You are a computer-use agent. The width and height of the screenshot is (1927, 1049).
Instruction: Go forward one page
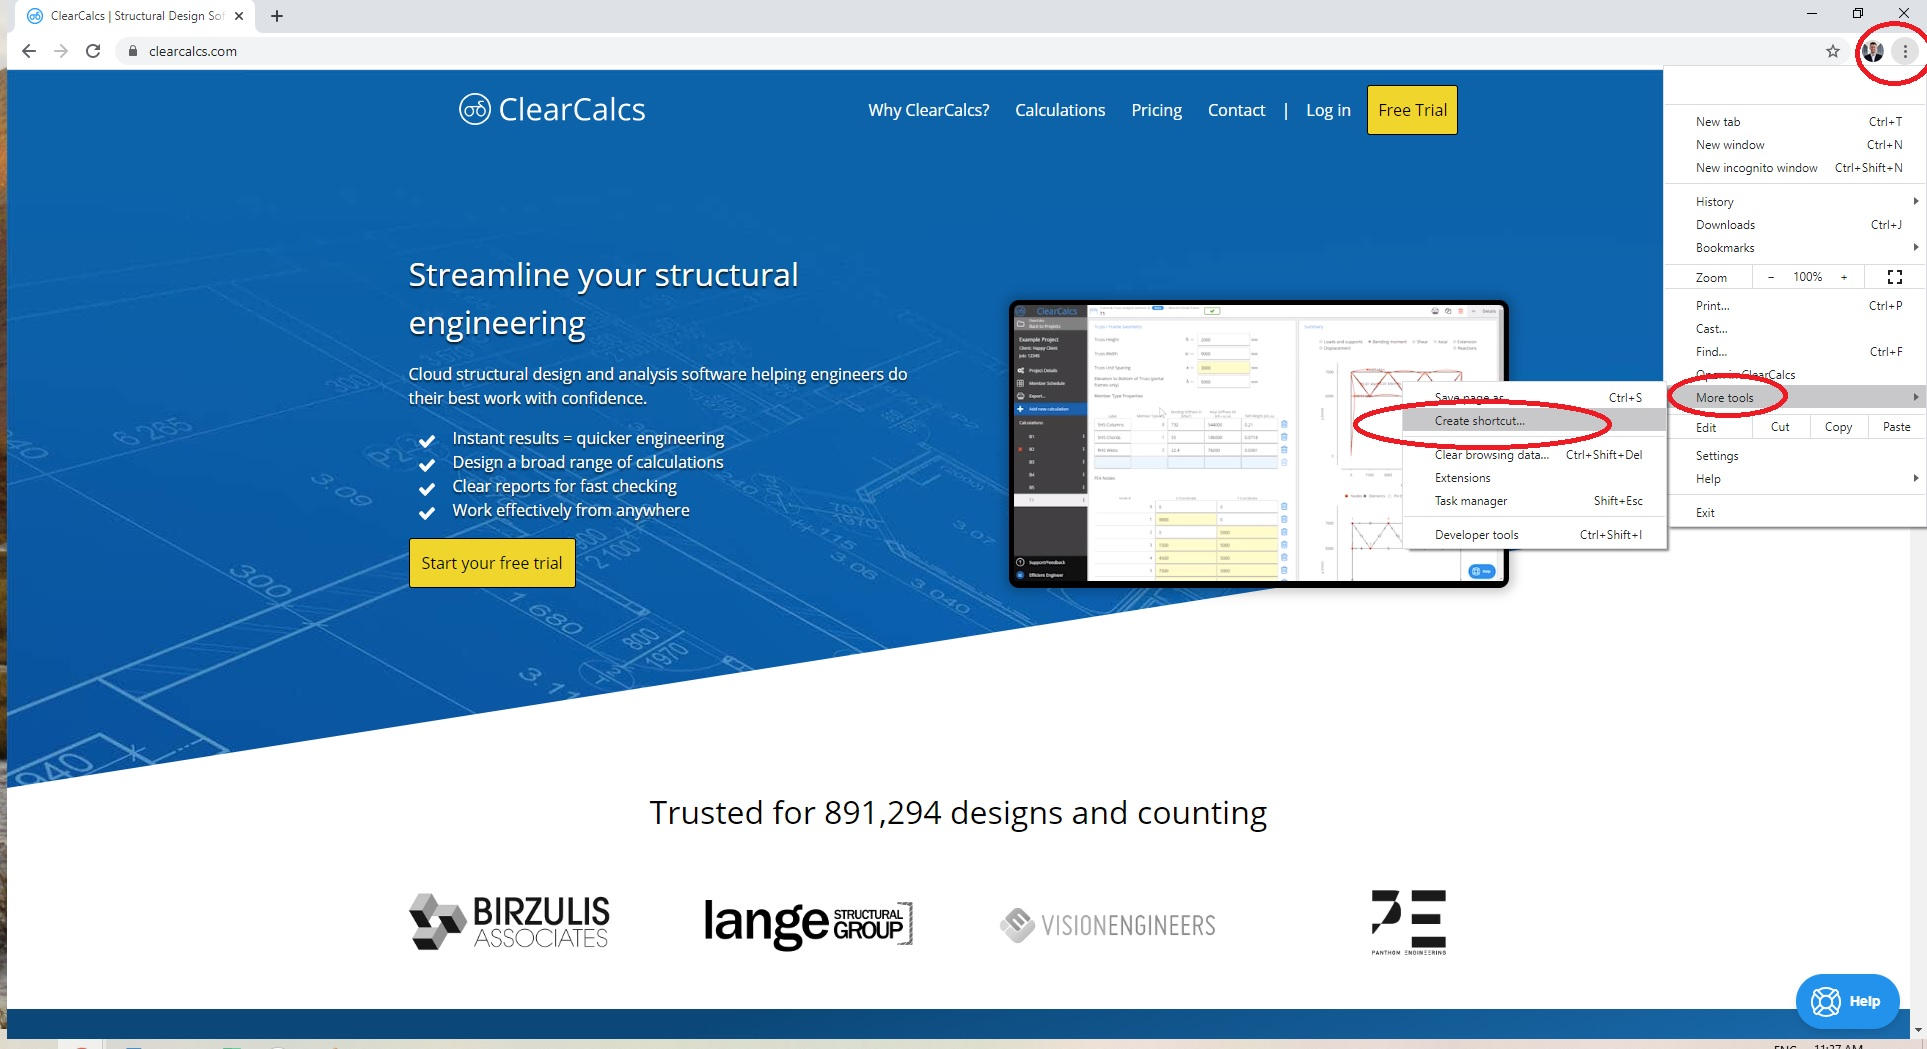(61, 51)
